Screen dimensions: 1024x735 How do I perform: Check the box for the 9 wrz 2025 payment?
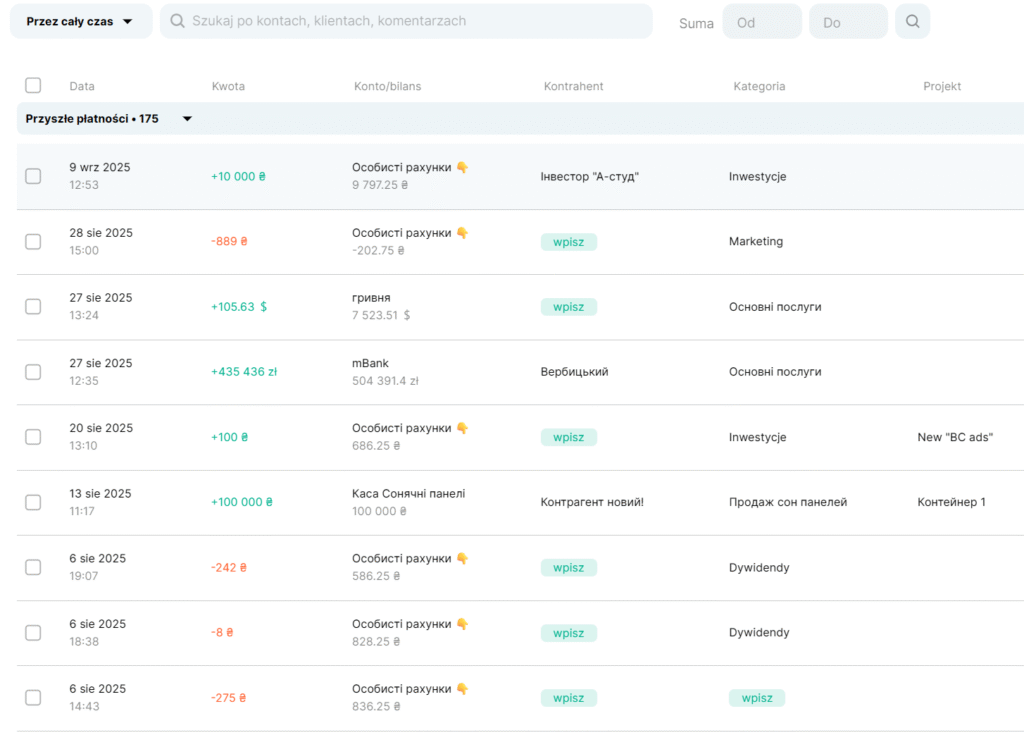pos(33,176)
